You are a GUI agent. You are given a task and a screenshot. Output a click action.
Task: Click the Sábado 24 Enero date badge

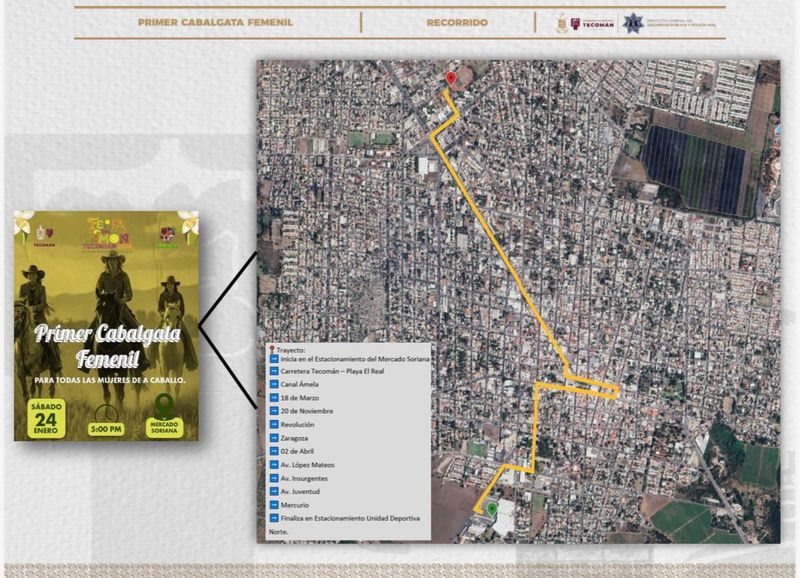click(x=42, y=419)
